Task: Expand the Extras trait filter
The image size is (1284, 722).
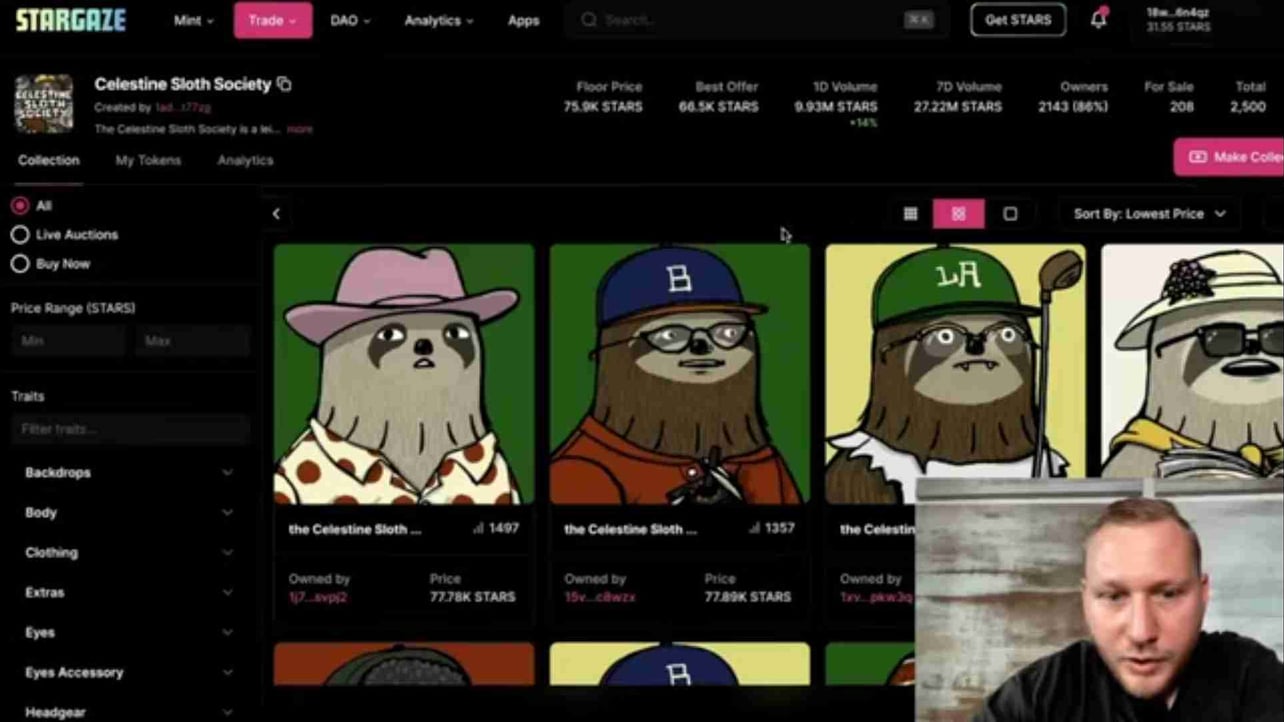Action: (129, 592)
